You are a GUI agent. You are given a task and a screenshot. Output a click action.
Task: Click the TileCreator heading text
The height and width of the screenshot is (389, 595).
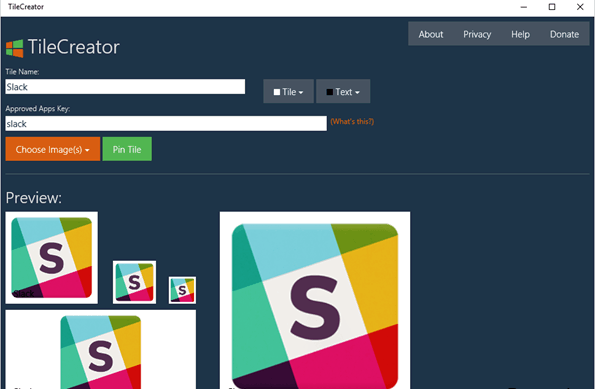[74, 47]
